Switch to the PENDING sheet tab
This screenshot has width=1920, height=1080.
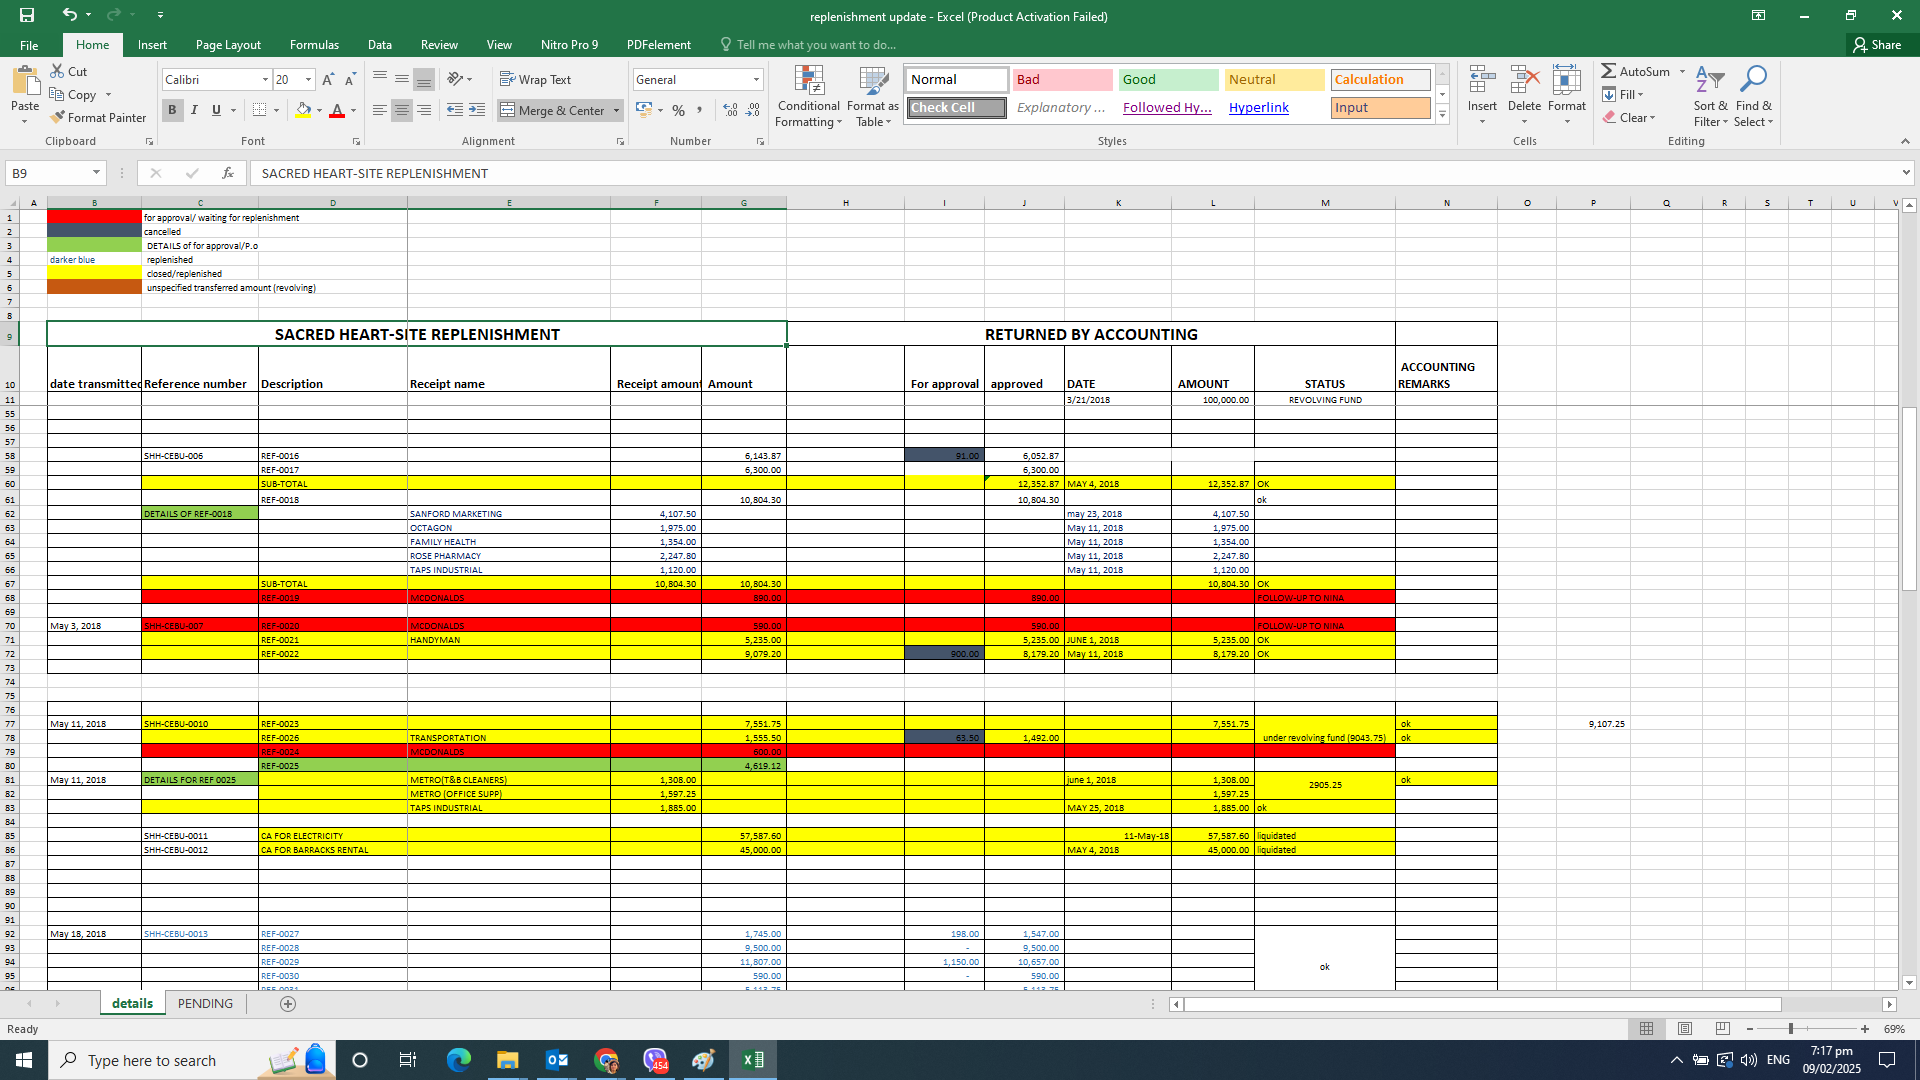(x=205, y=1004)
